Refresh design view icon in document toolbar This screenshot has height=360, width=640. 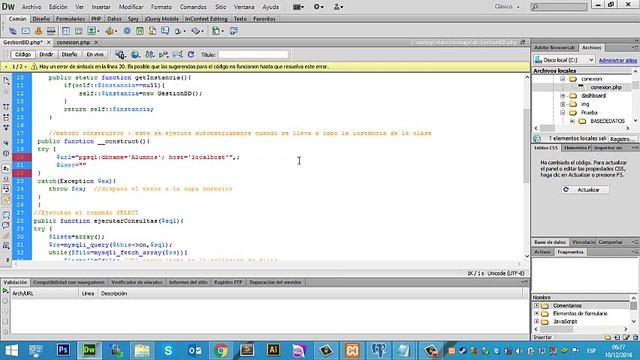[191, 54]
